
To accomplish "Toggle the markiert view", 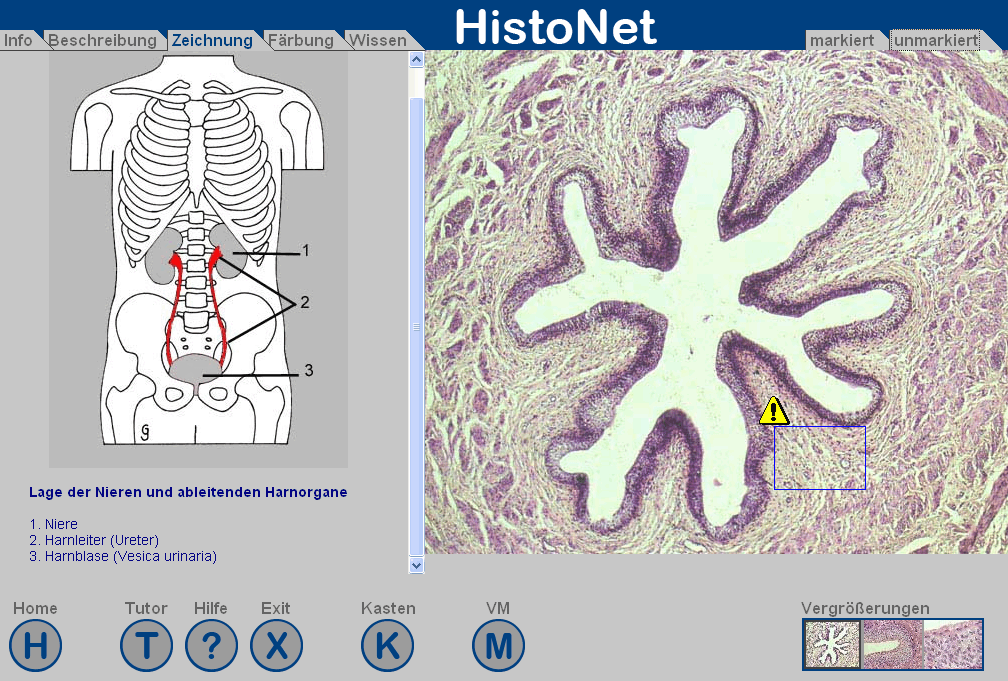I will click(842, 41).
